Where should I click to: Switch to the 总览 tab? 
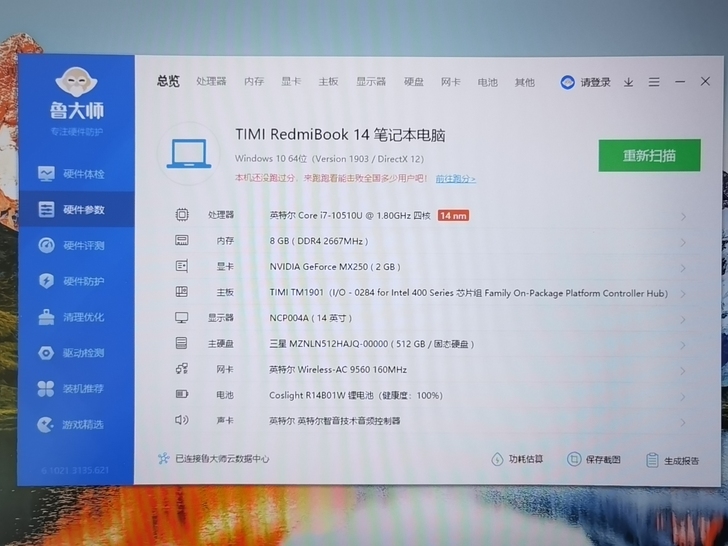click(x=168, y=81)
